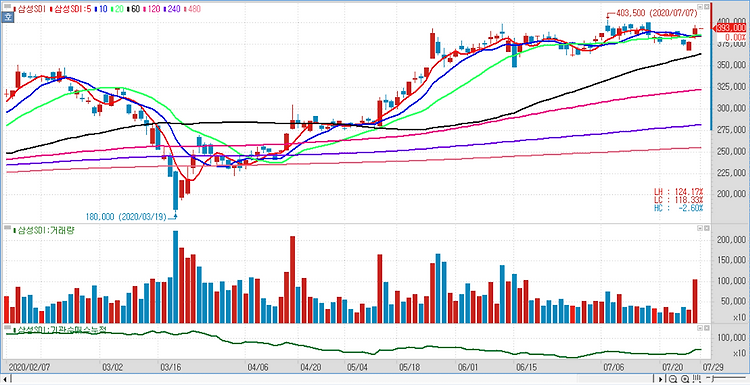Select the 10-day moving average legend
This screenshot has width=750, height=385.
101,9
